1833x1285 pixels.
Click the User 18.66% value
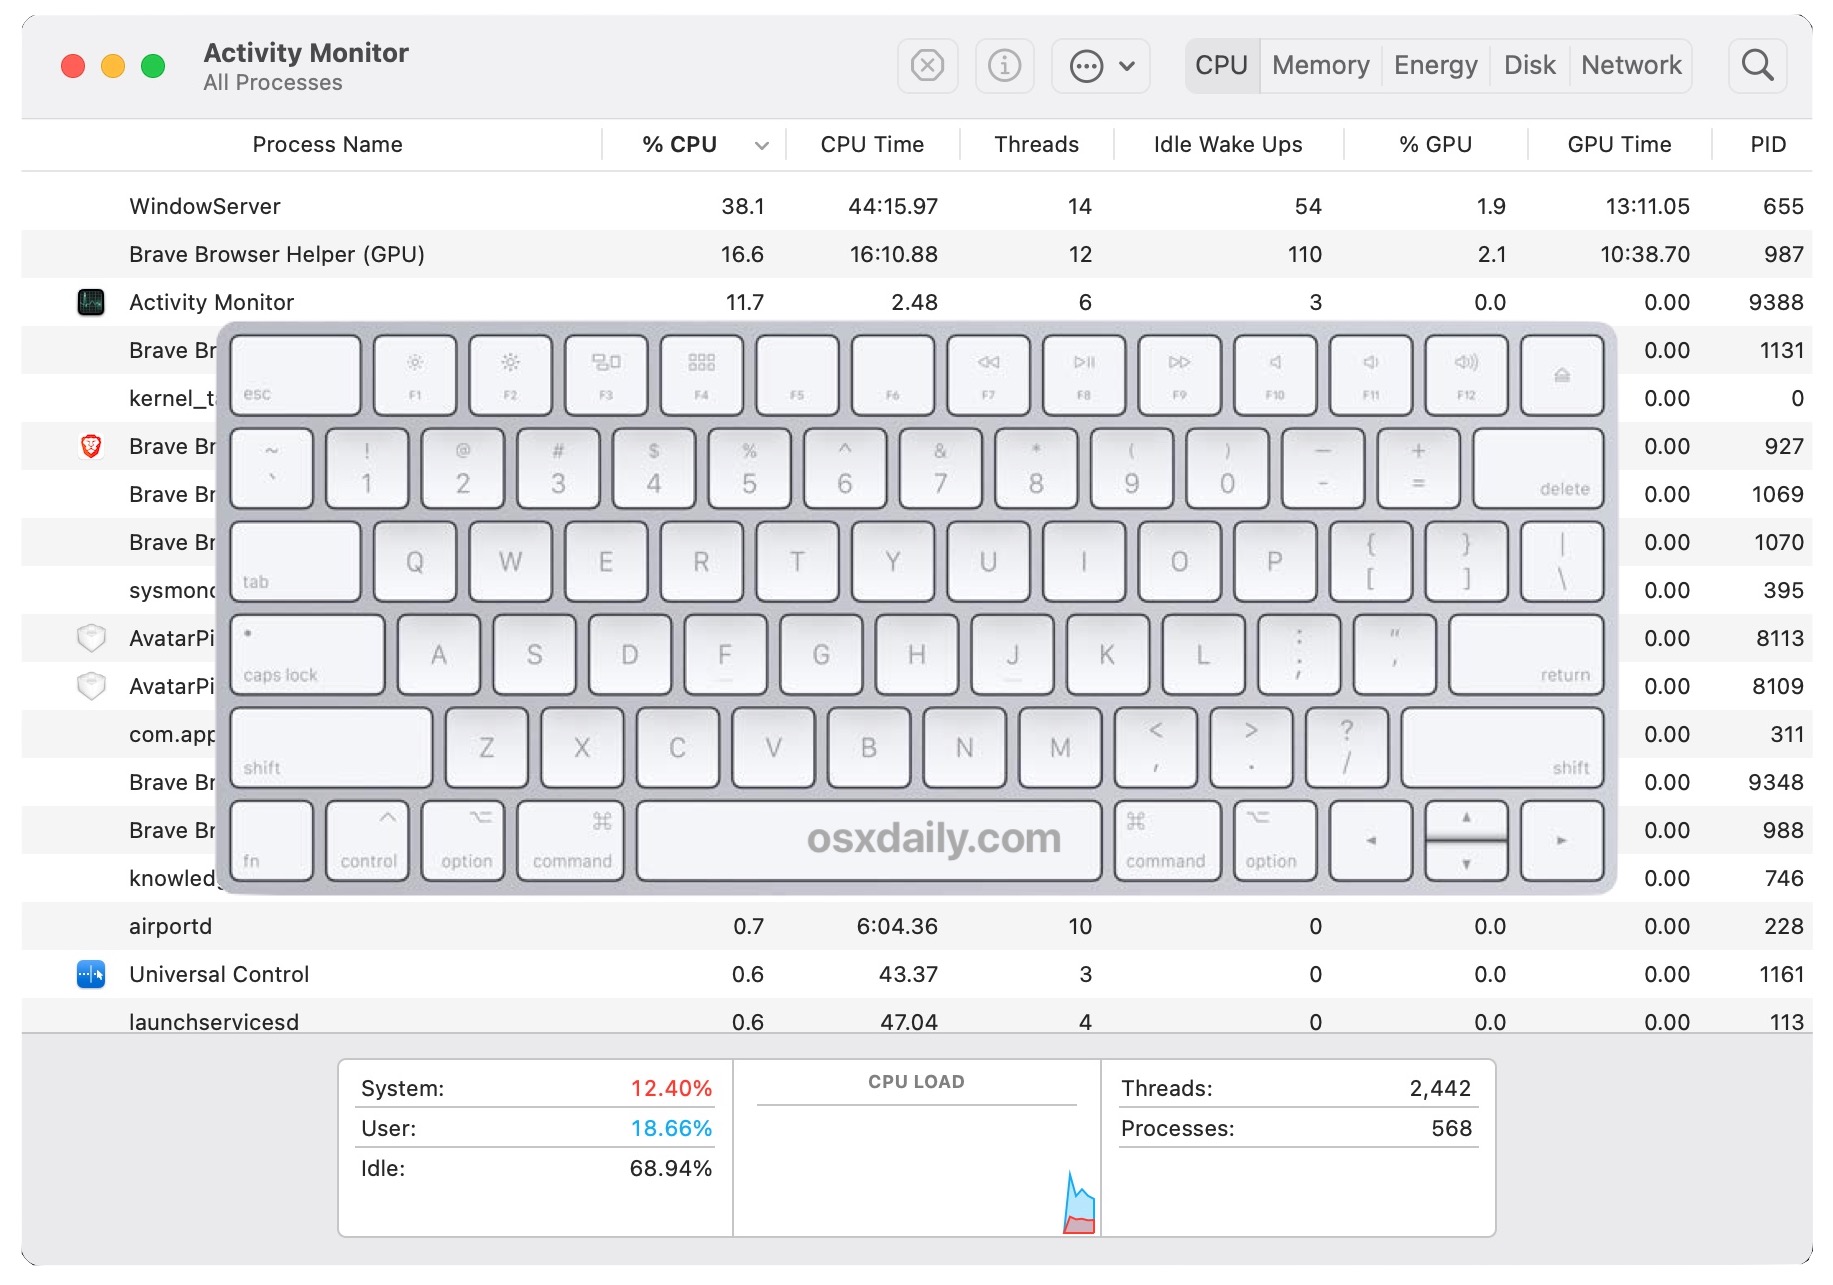pyautogui.click(x=671, y=1128)
